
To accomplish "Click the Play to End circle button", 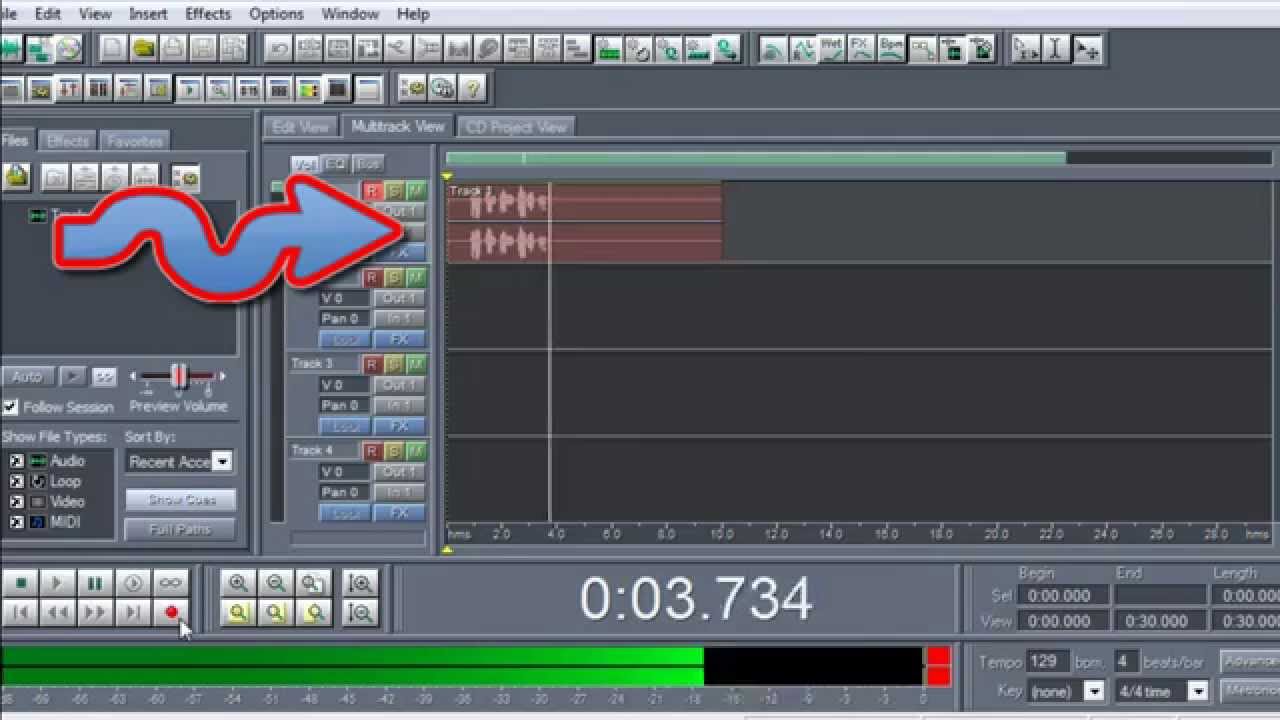I will click(x=133, y=583).
